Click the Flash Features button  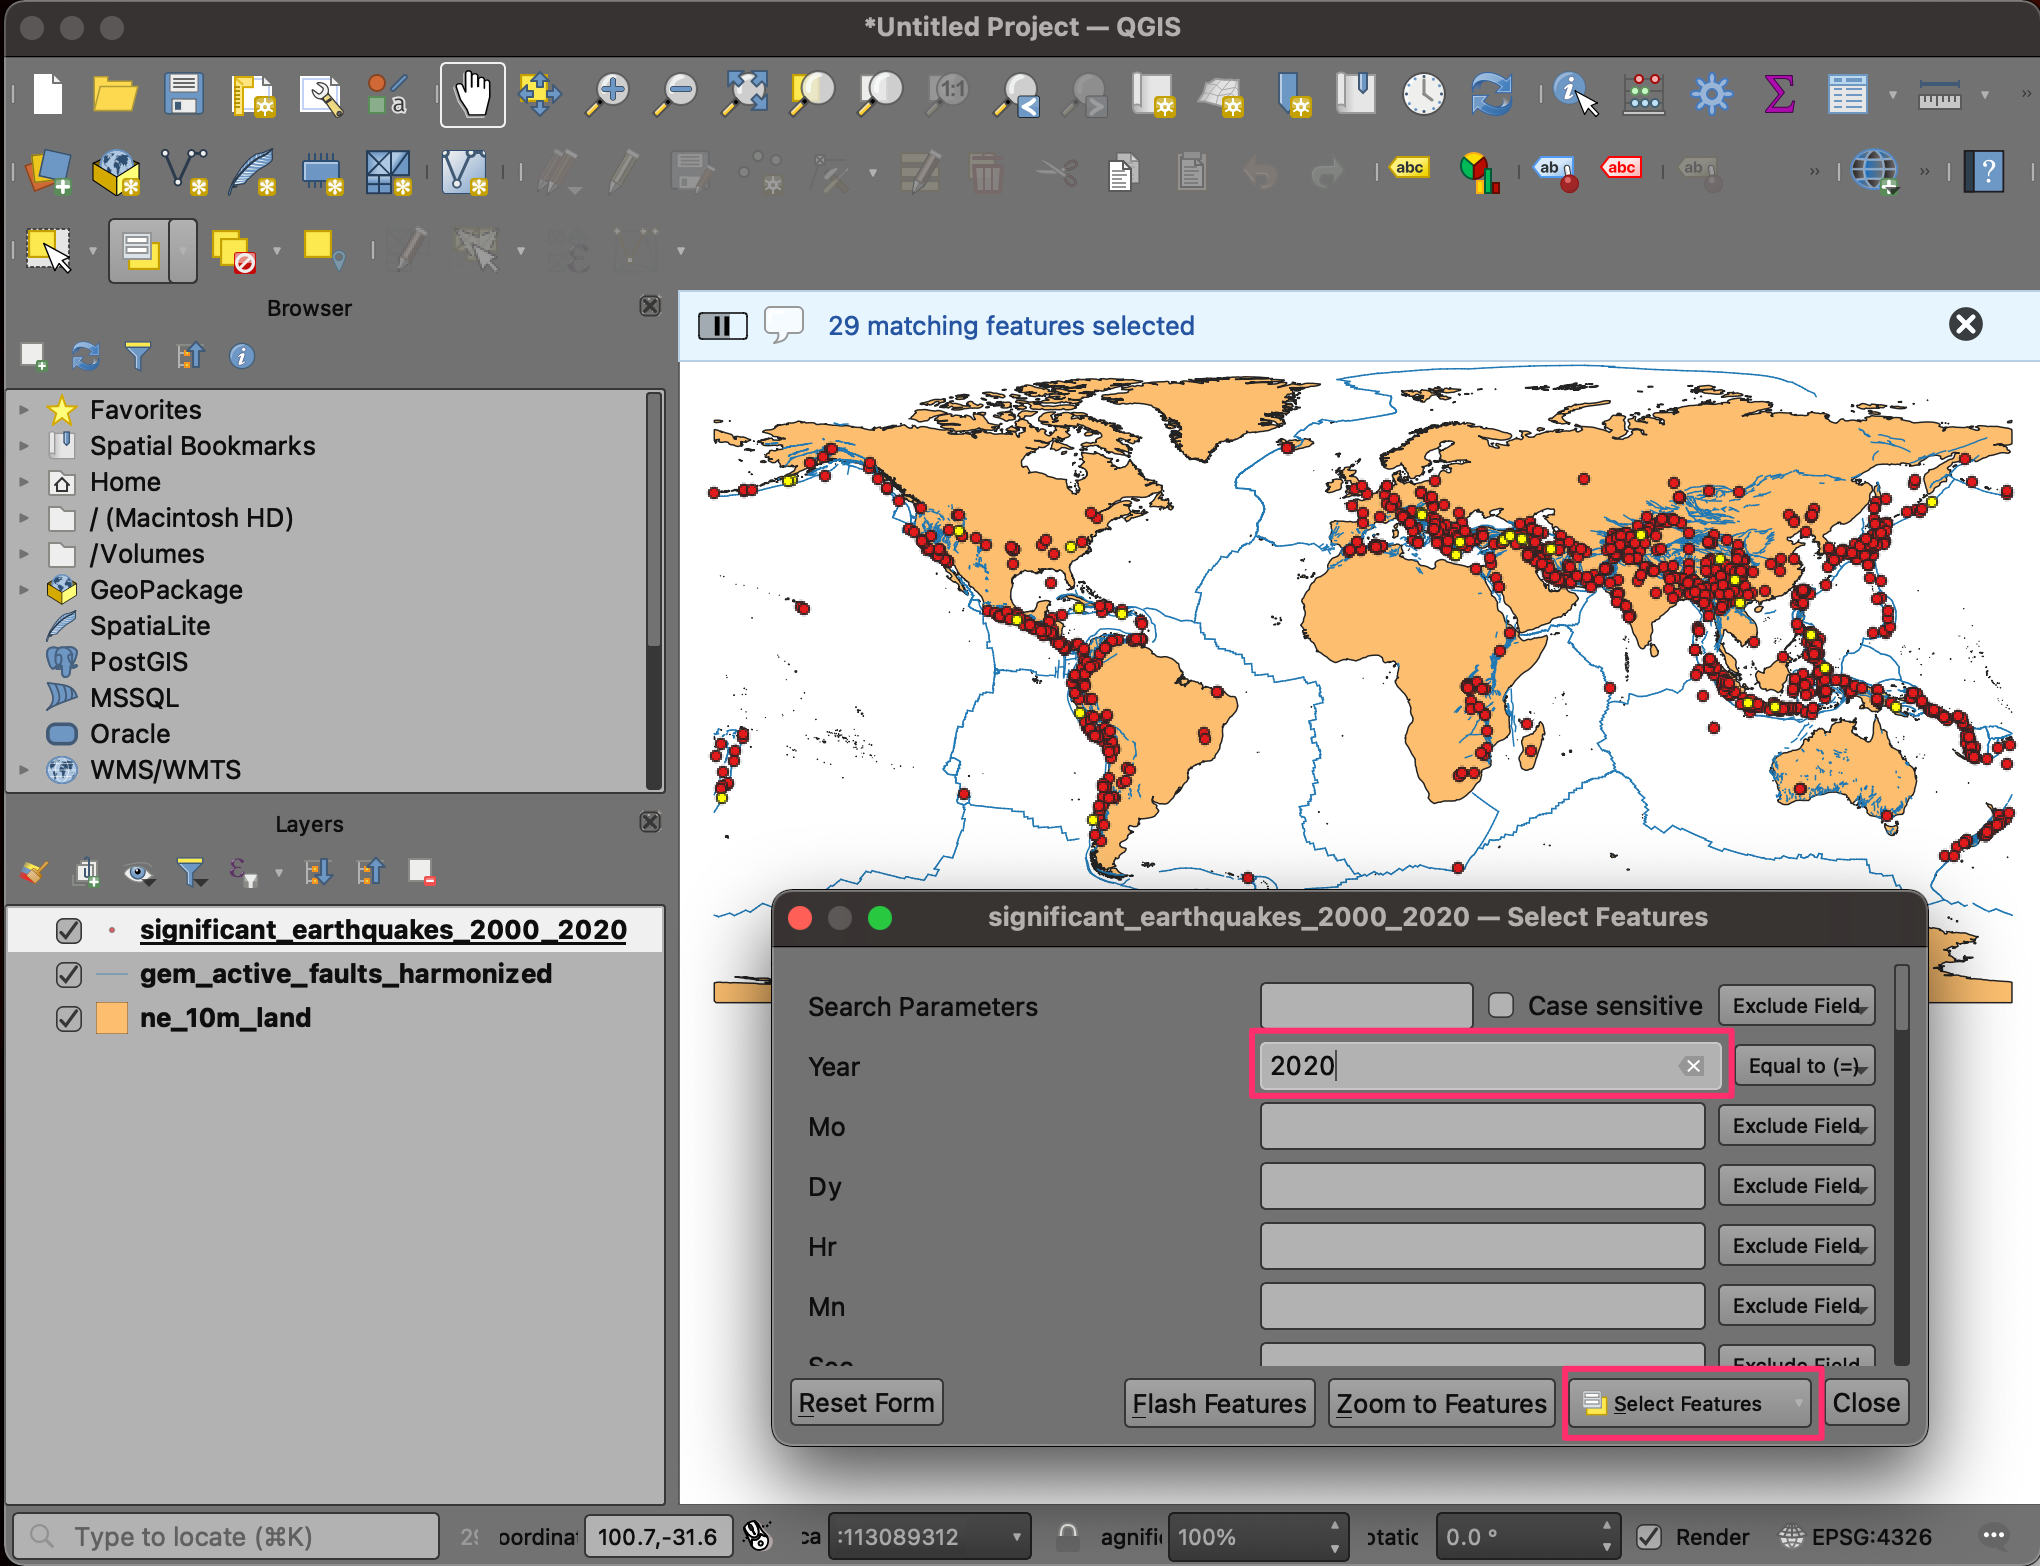click(x=1219, y=1403)
